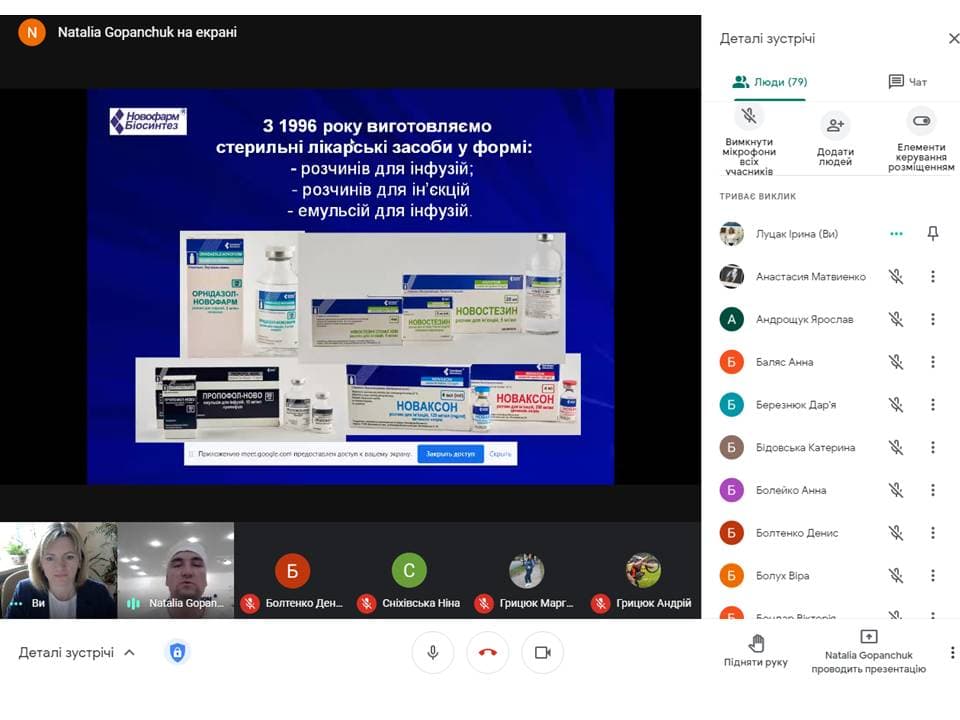The image size is (960, 720).
Task: Raise hand with Підняти руку
Action: [x=756, y=651]
